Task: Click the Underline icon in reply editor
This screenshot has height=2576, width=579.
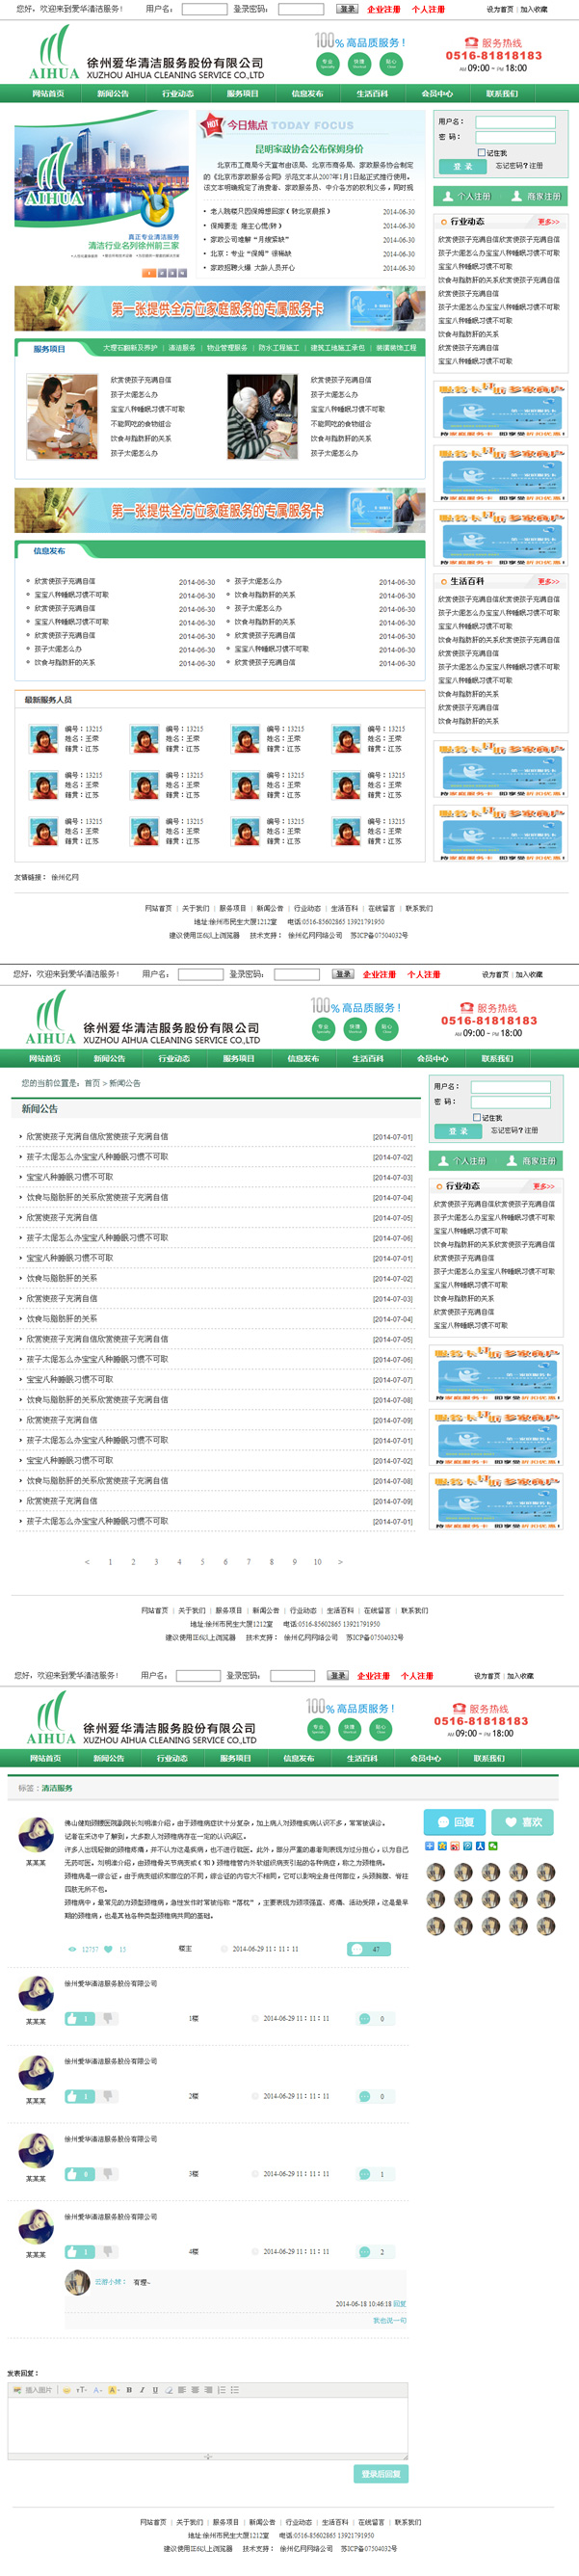Action: [155, 2390]
